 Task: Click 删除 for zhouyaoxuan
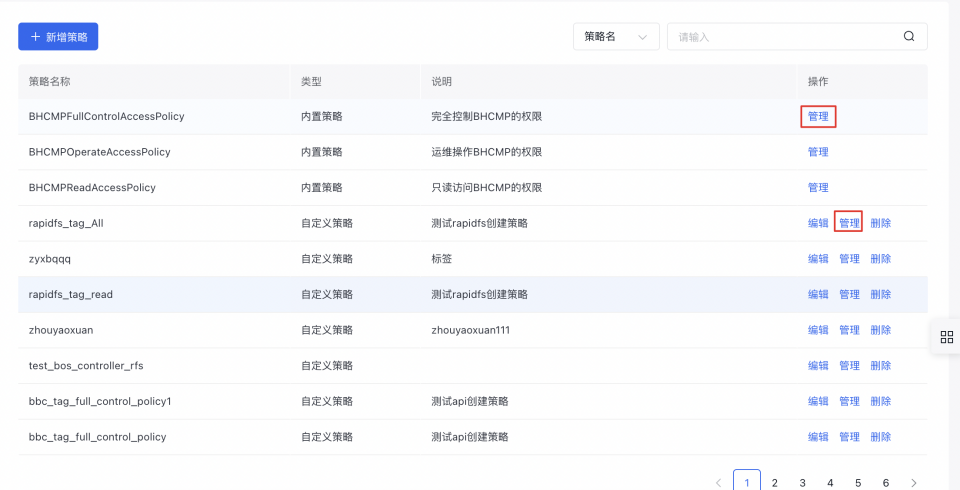[x=880, y=330]
